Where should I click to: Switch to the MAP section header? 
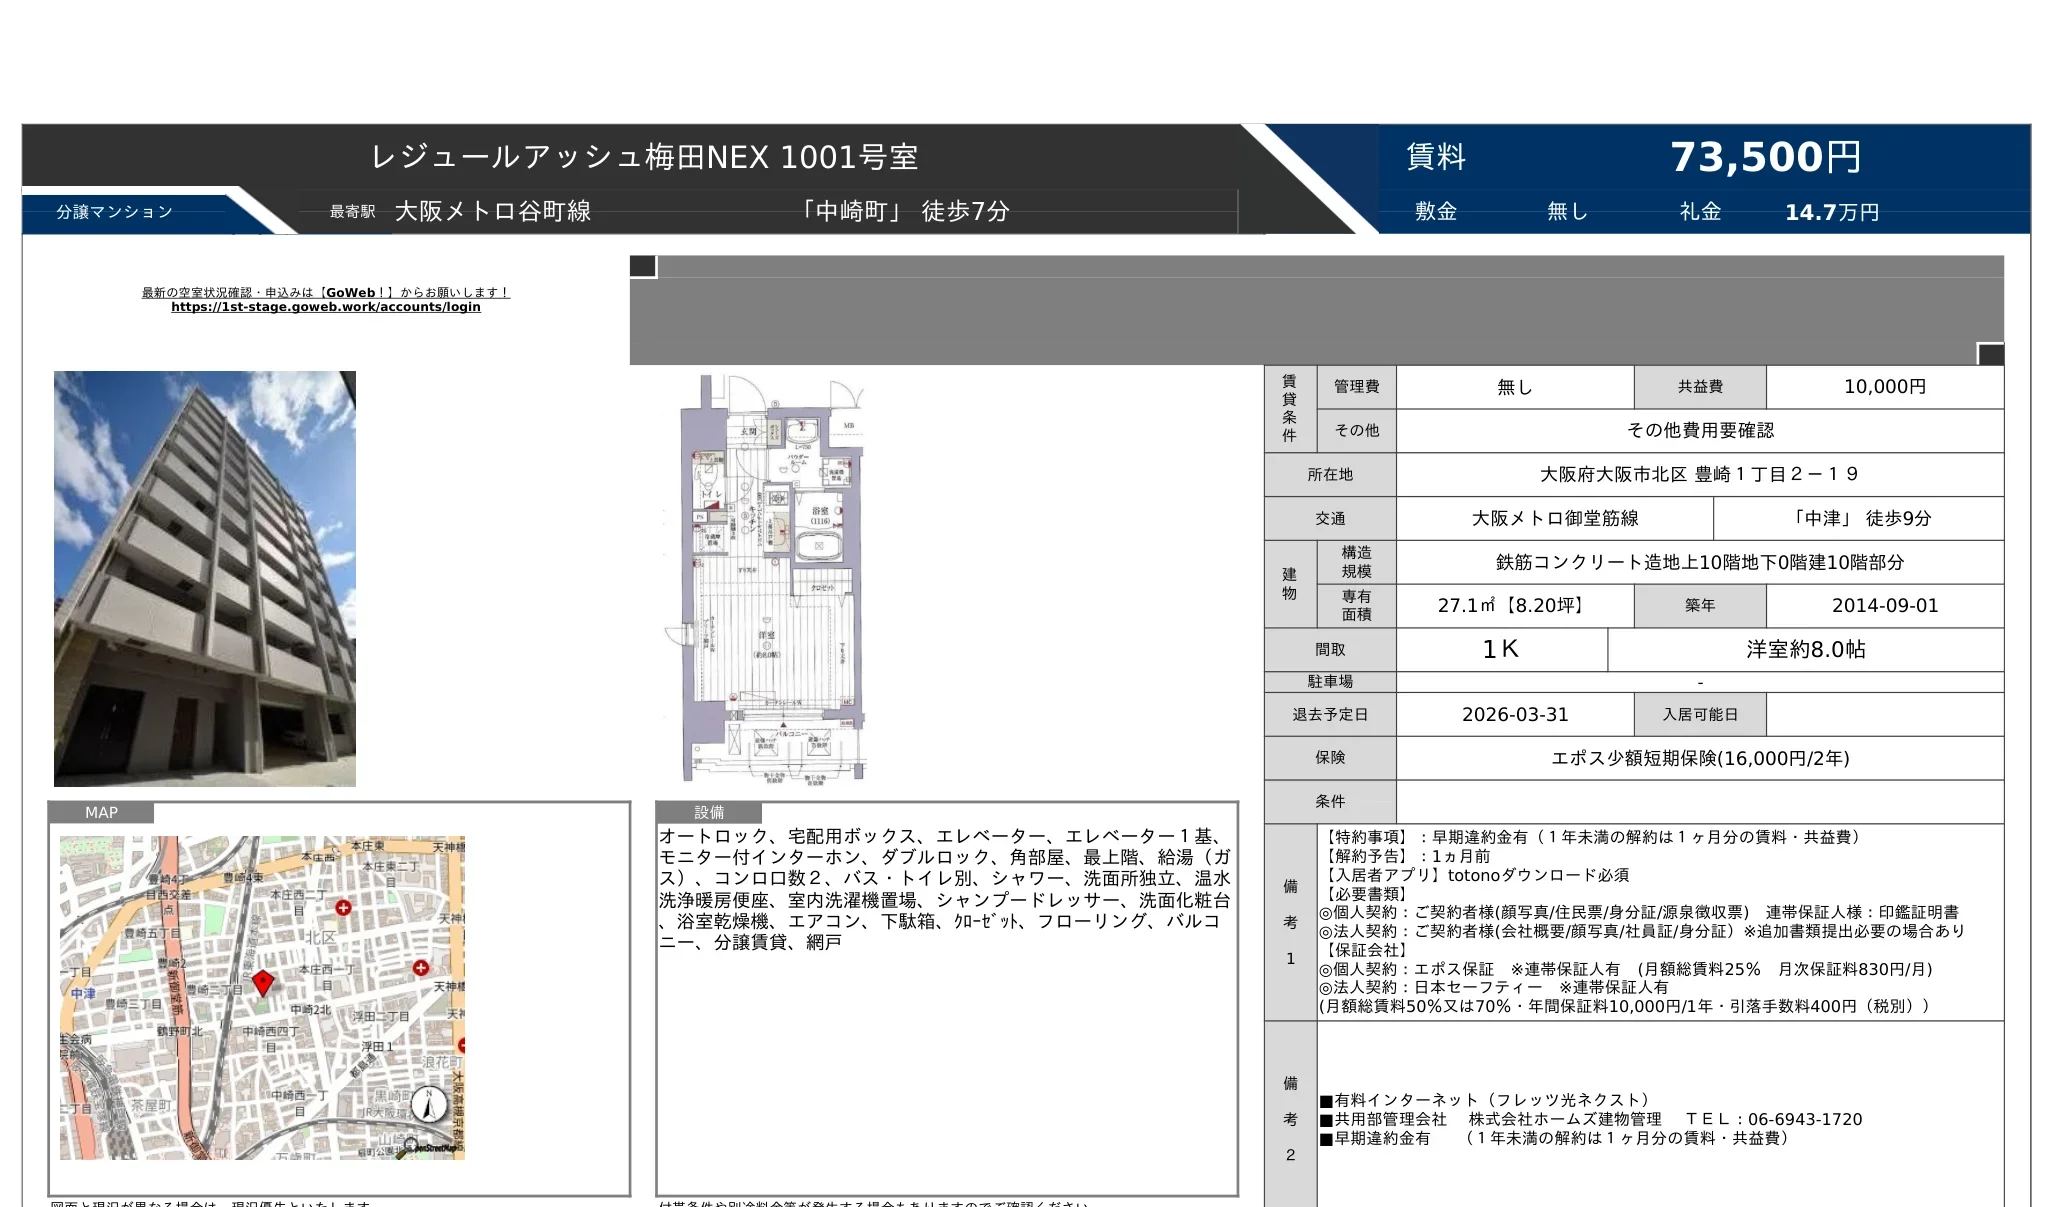click(100, 813)
